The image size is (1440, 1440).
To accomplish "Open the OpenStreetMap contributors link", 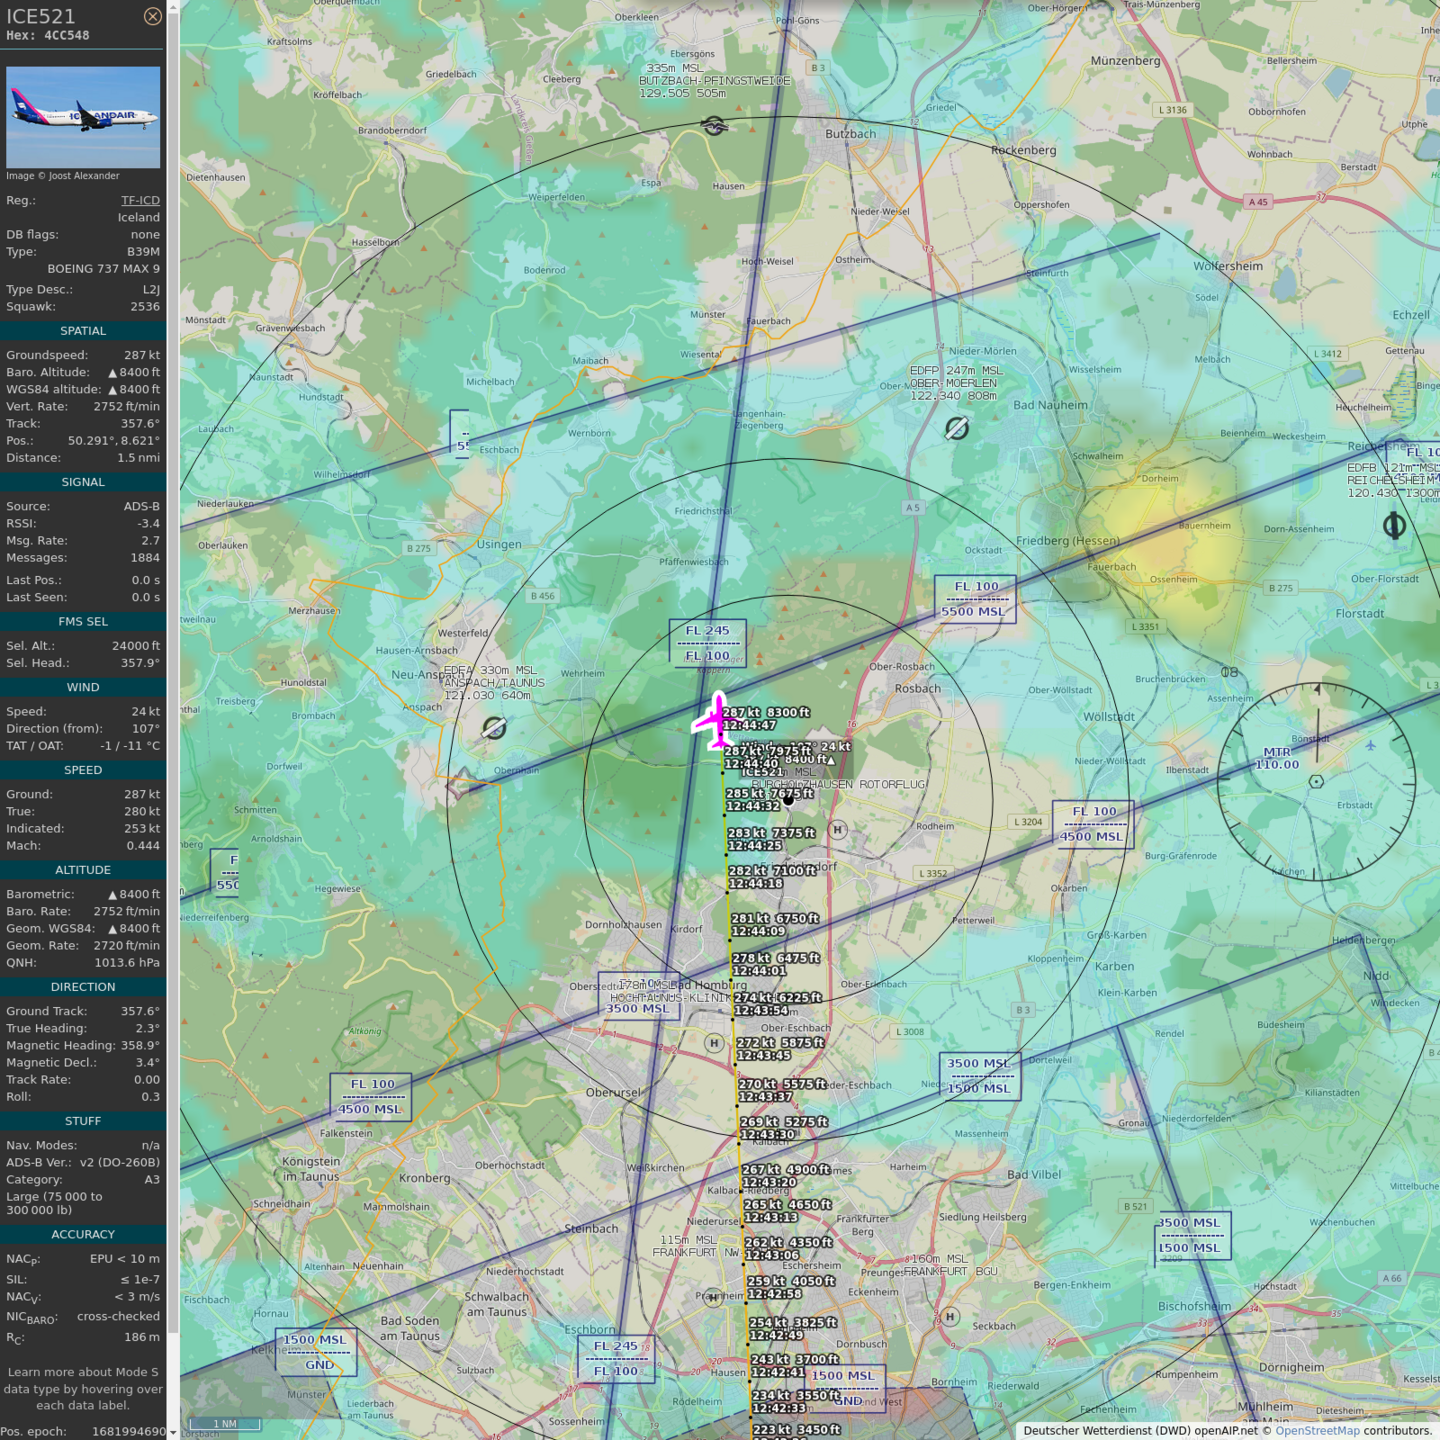I will (1316, 1430).
